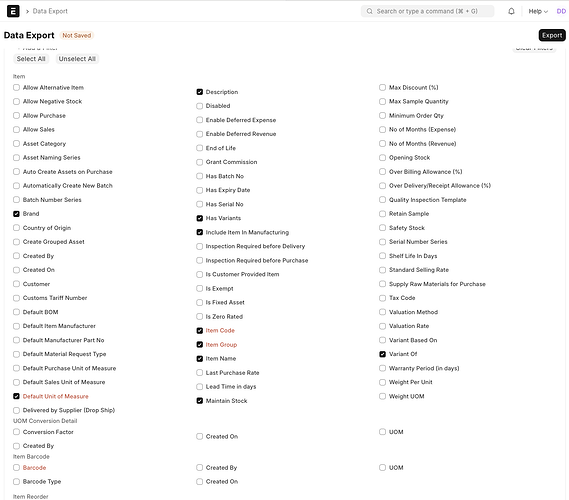Check the Opening Stock checkbox

[382, 157]
